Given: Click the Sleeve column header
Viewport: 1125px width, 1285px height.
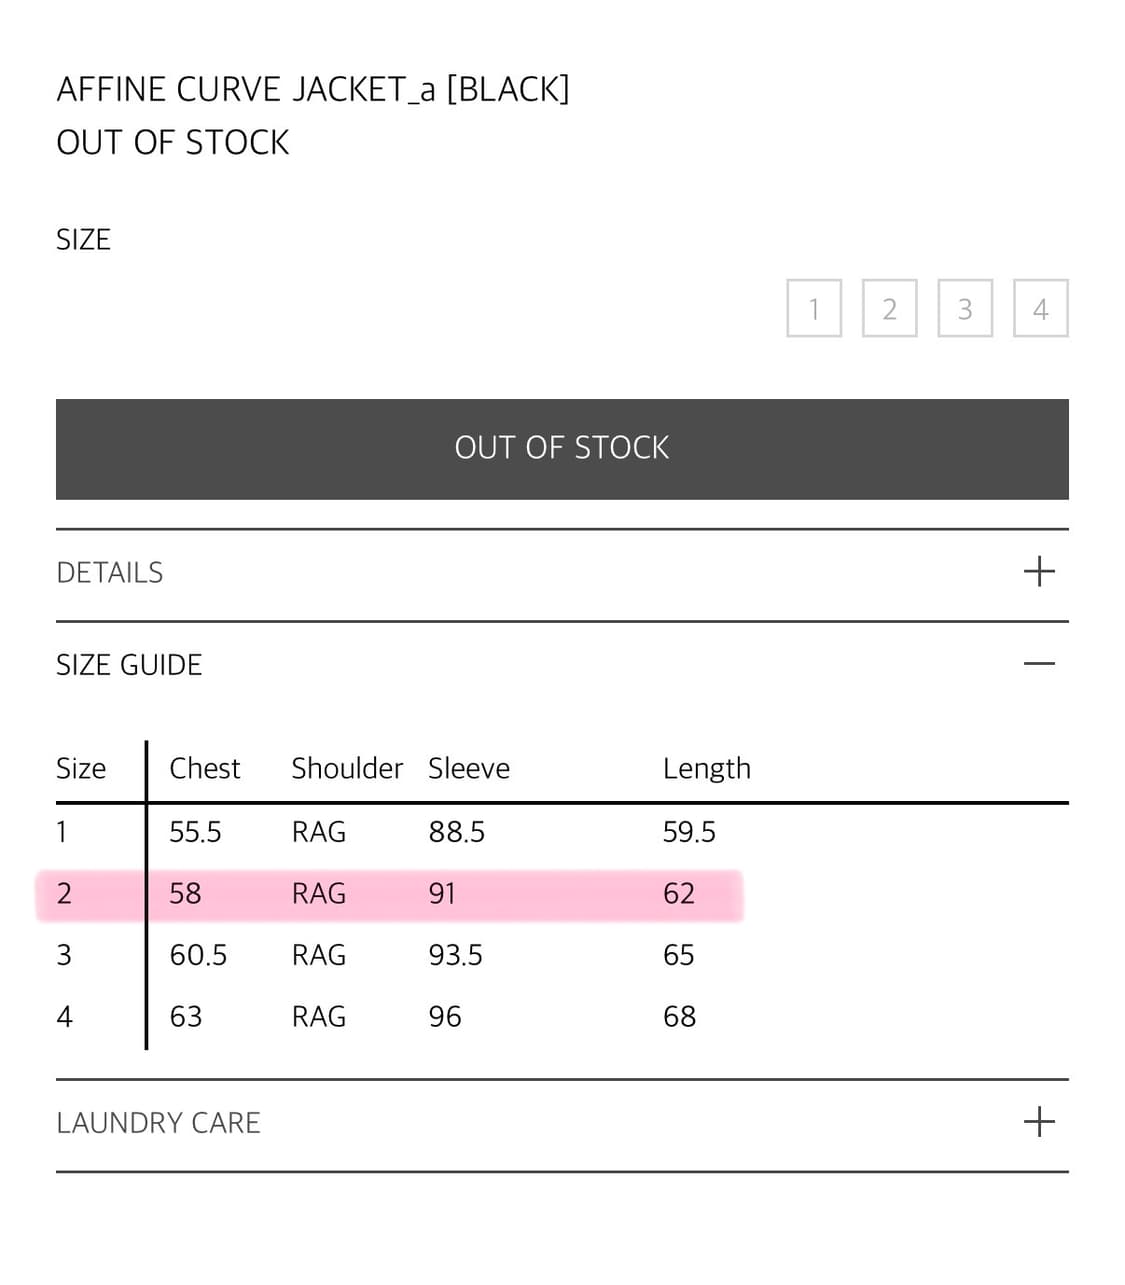Looking at the screenshot, I should [x=469, y=768].
